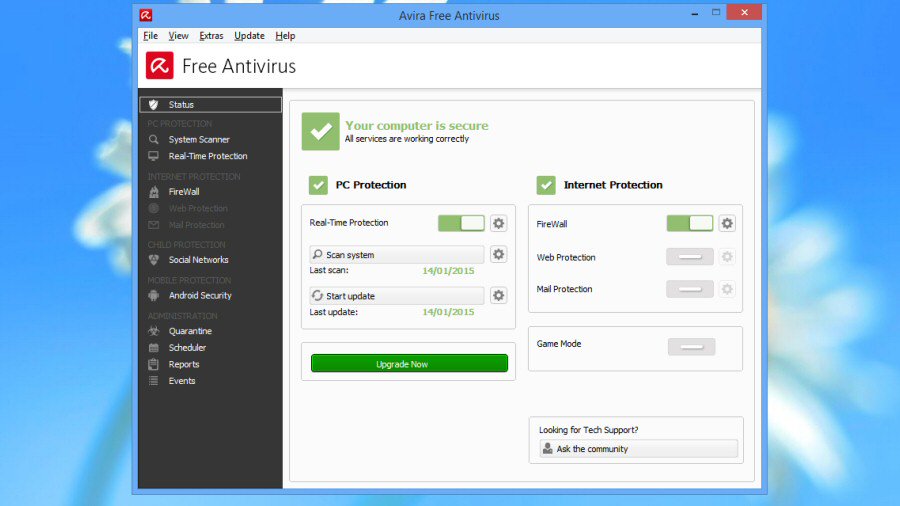This screenshot has height=506, width=900.
Task: Click 'Looking for Tech Support?' text
Action: coord(588,430)
